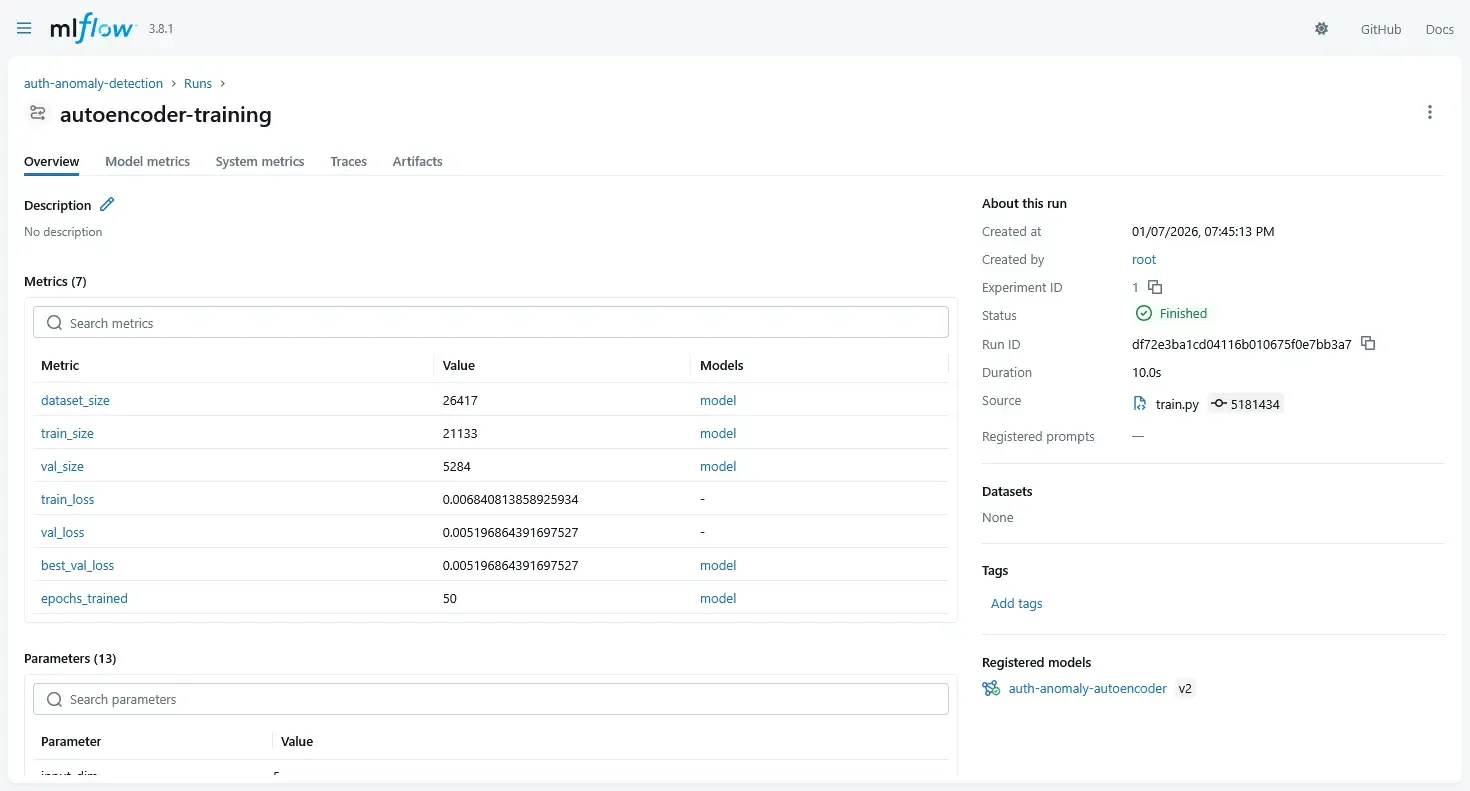
Task: Copy the Run ID using the copy icon
Action: point(1367,343)
